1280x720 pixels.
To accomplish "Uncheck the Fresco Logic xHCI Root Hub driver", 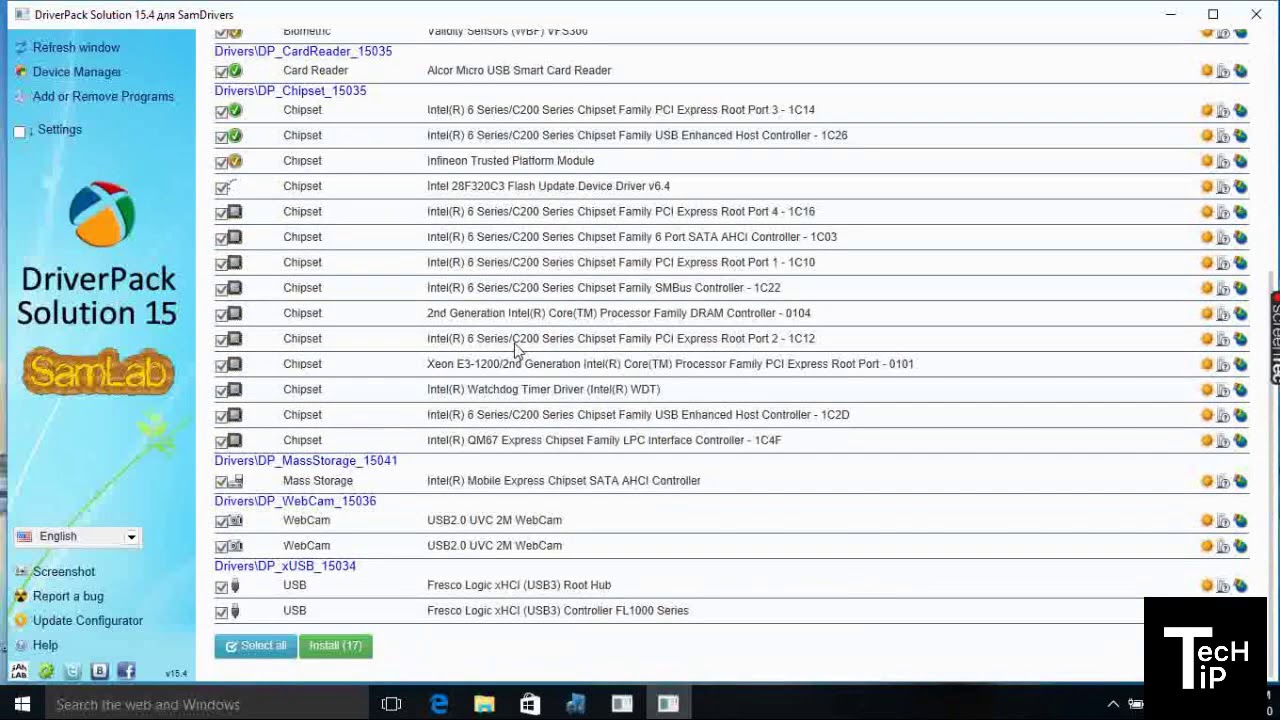I will point(221,586).
